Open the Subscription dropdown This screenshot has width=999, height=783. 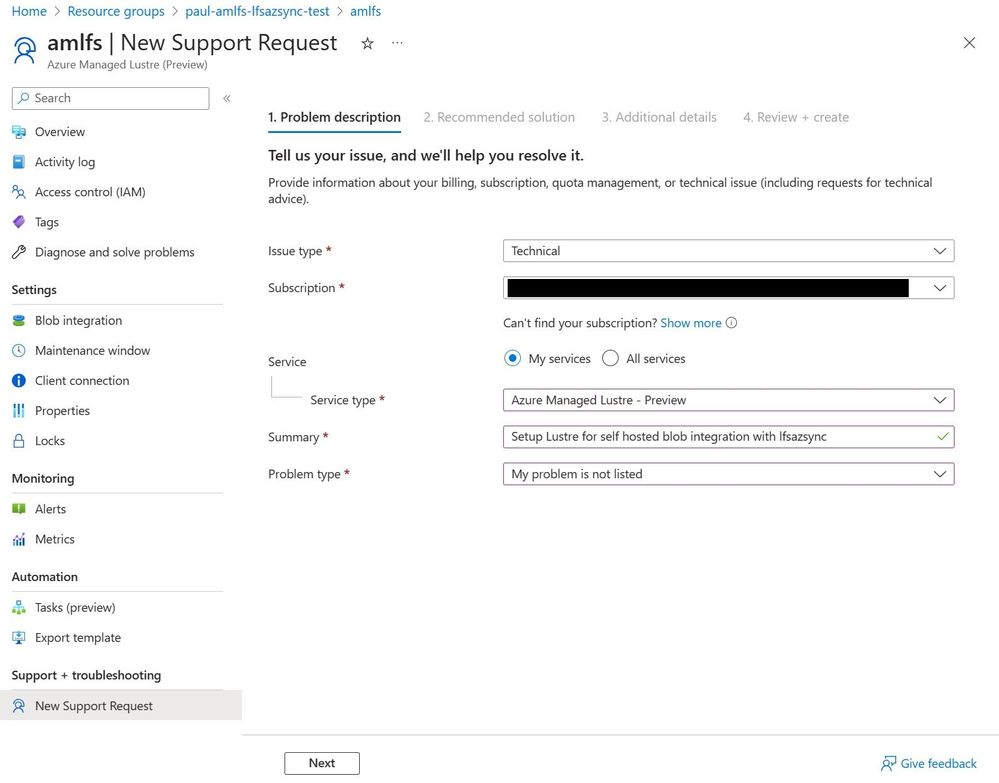[x=728, y=288]
